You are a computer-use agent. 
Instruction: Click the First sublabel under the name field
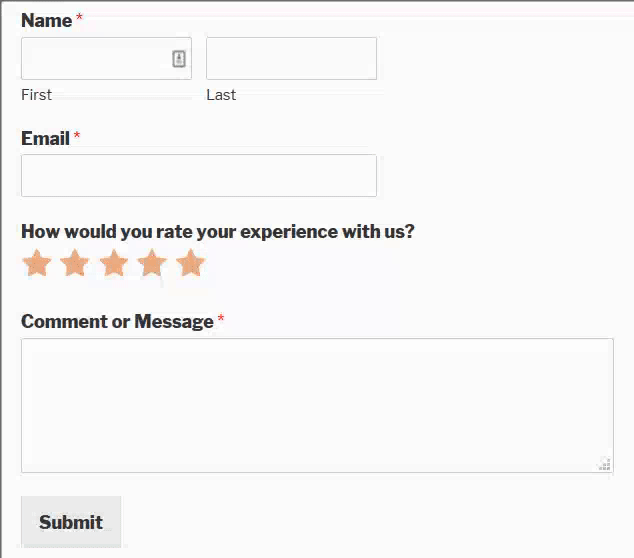click(x=36, y=95)
